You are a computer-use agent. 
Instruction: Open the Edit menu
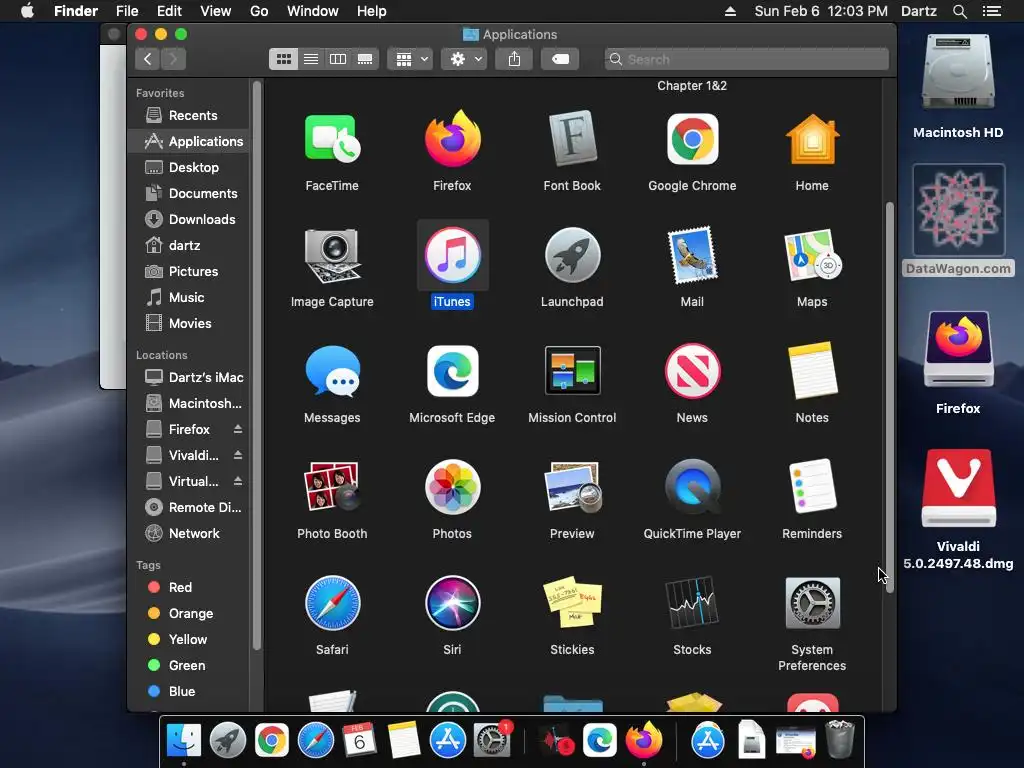tap(169, 11)
